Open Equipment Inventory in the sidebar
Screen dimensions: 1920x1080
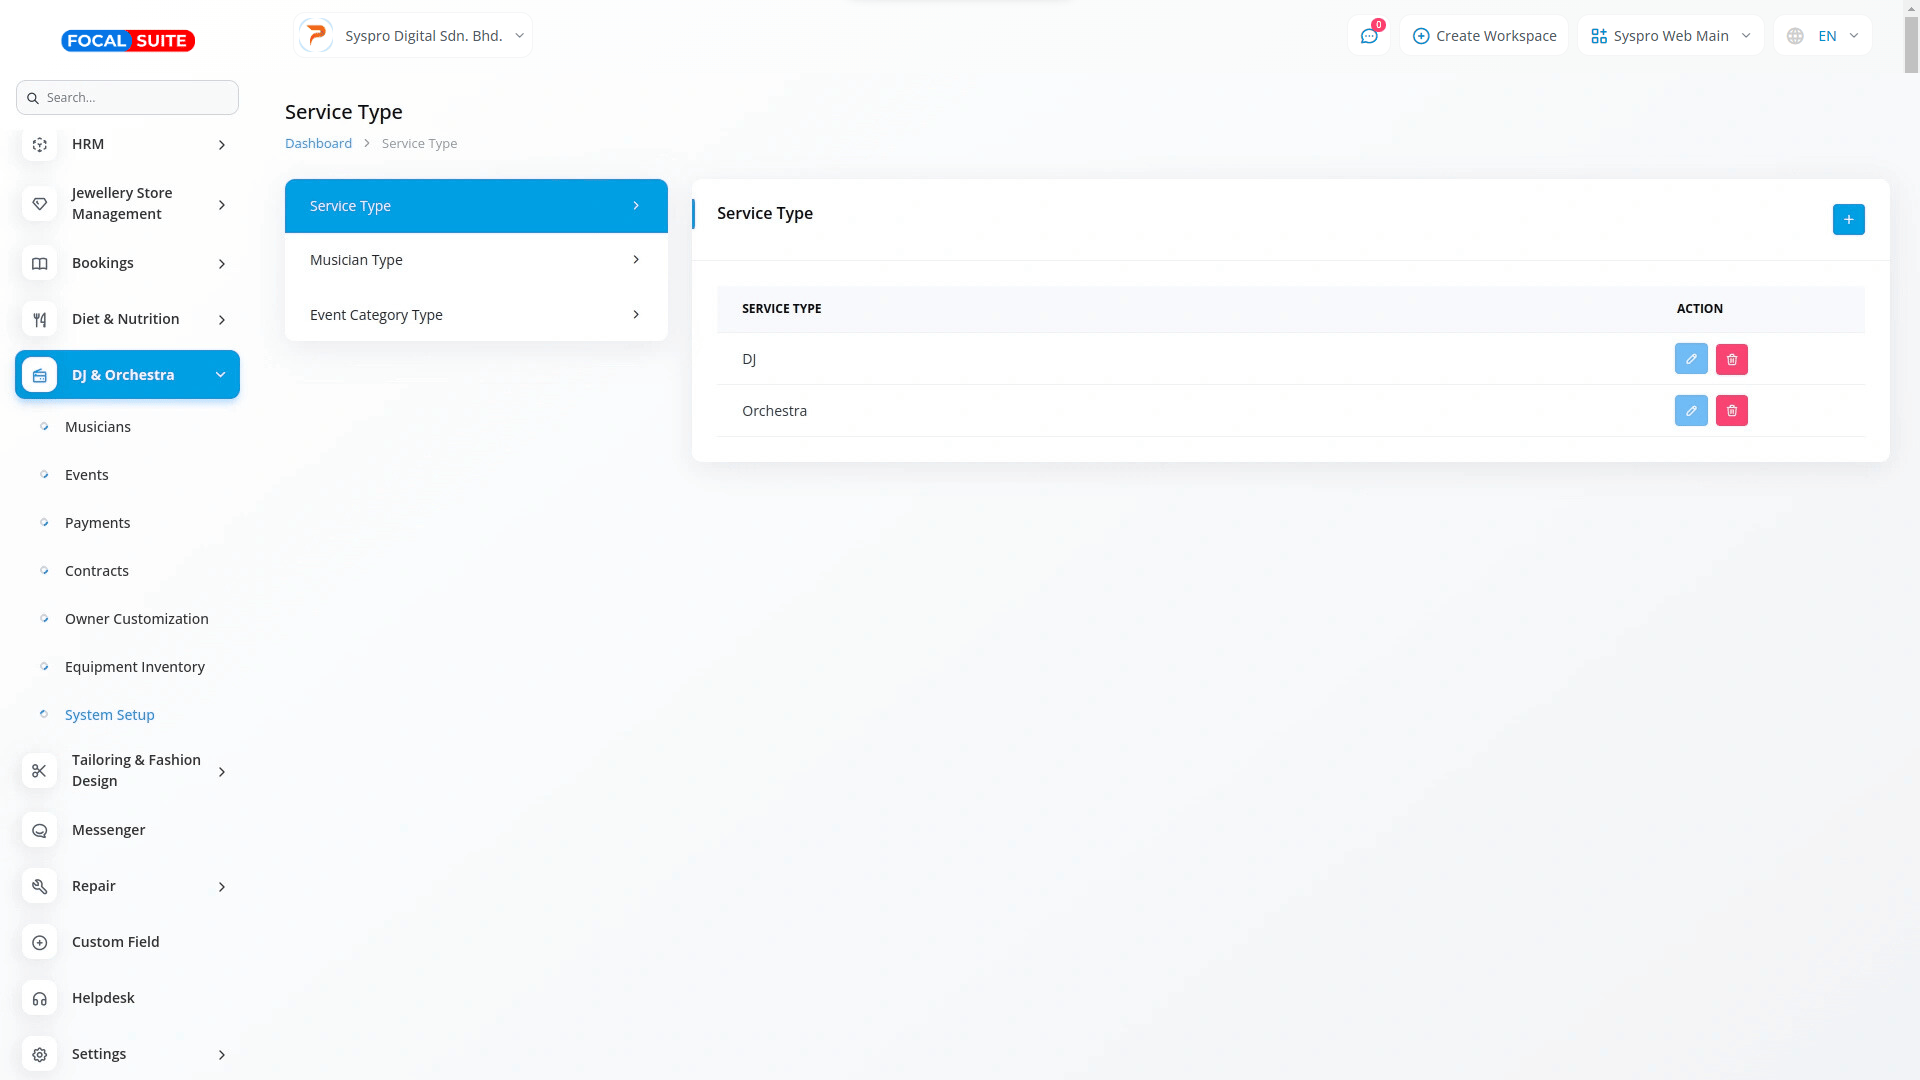tap(135, 667)
